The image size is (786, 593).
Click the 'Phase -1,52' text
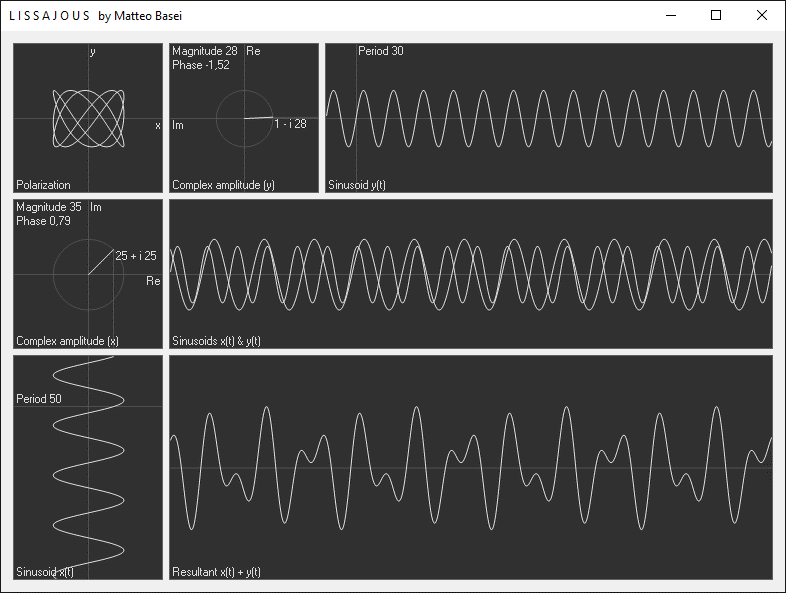click(201, 65)
